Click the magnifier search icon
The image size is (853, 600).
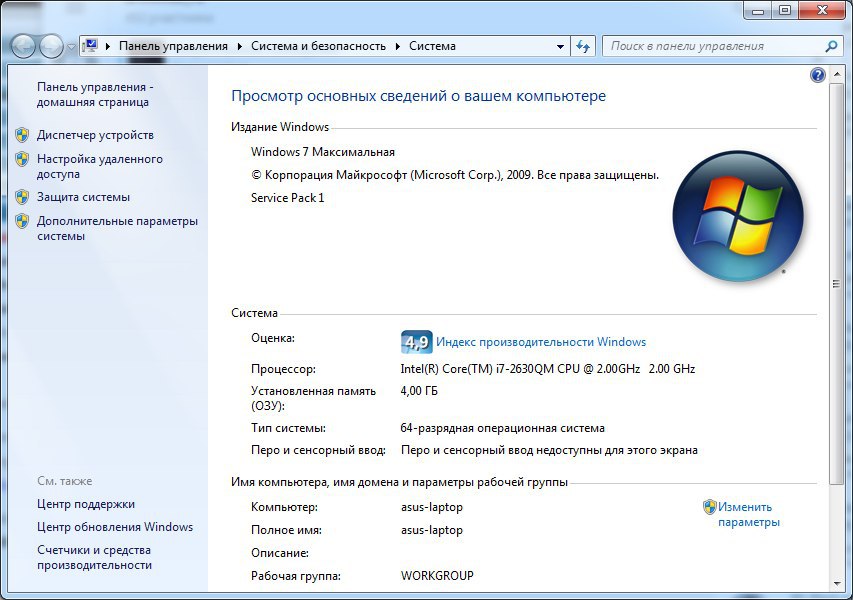[x=831, y=46]
